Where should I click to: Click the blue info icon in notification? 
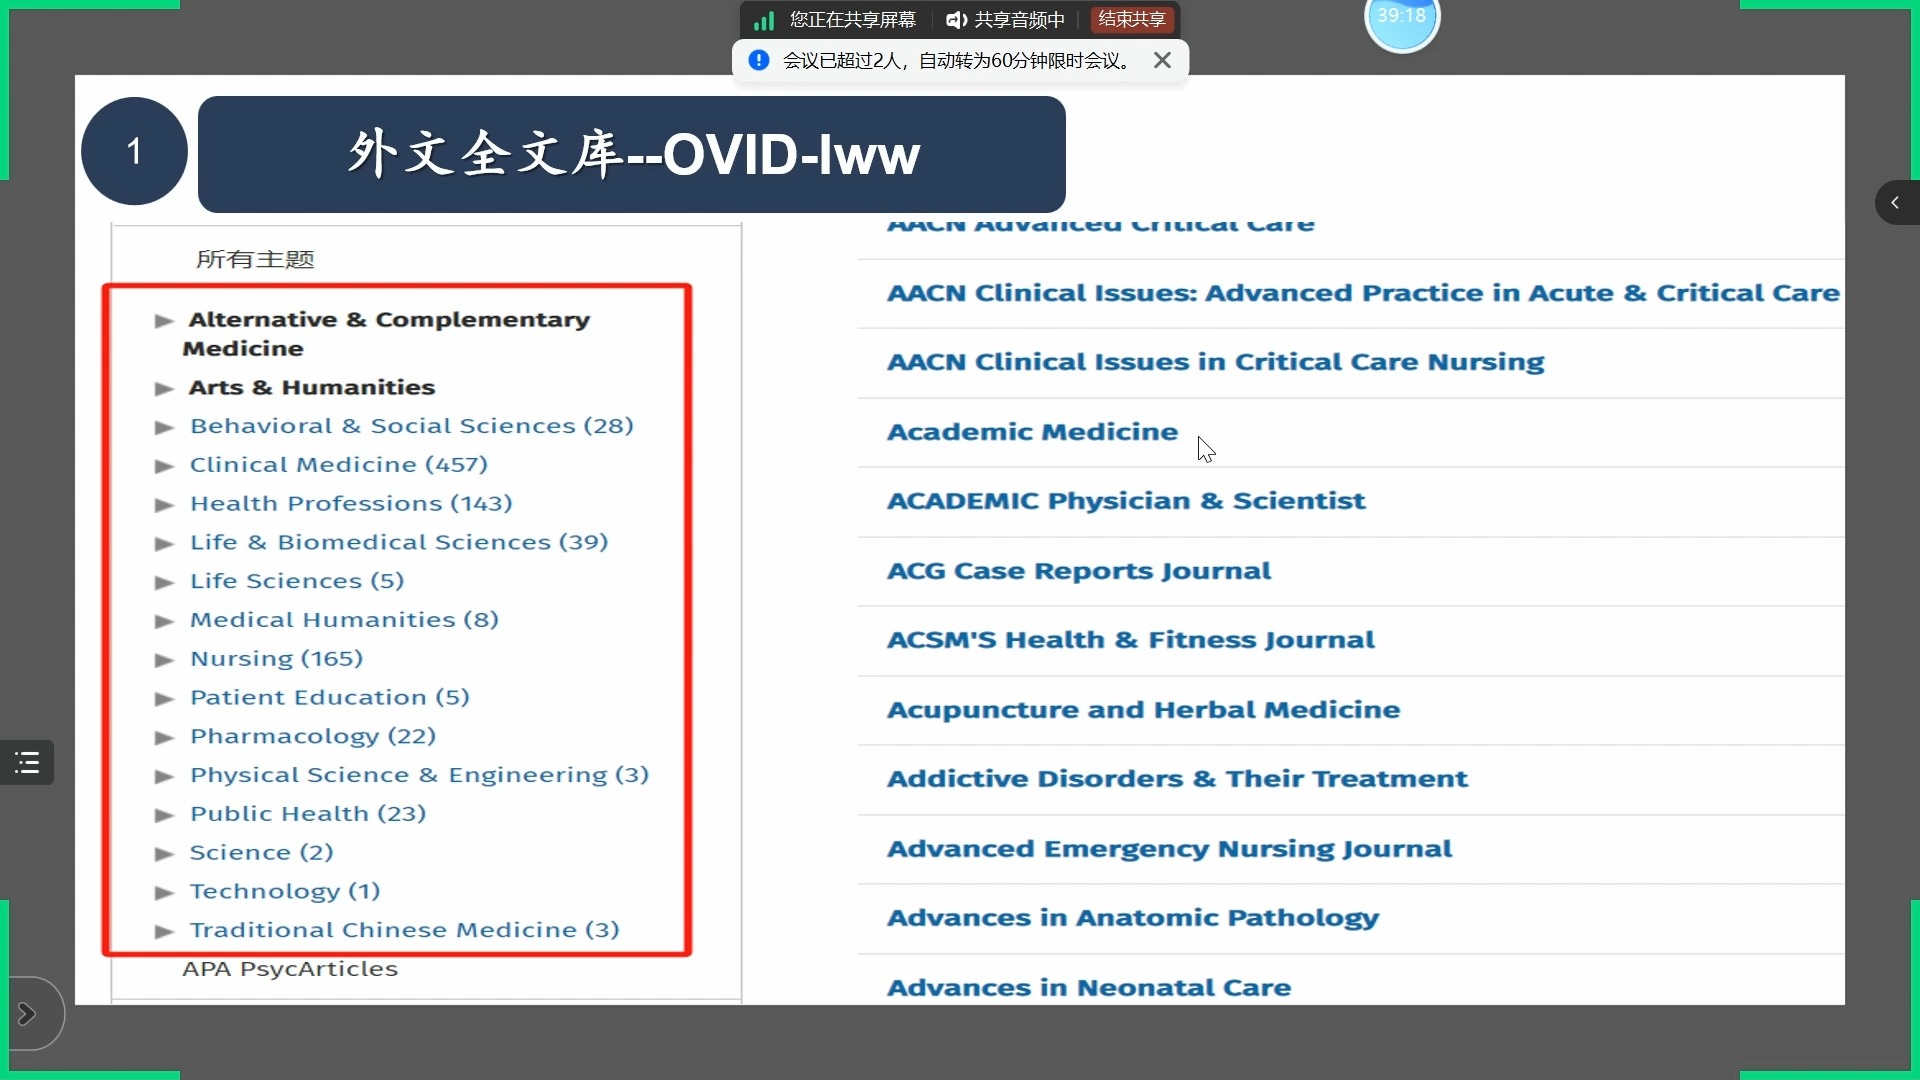759,60
